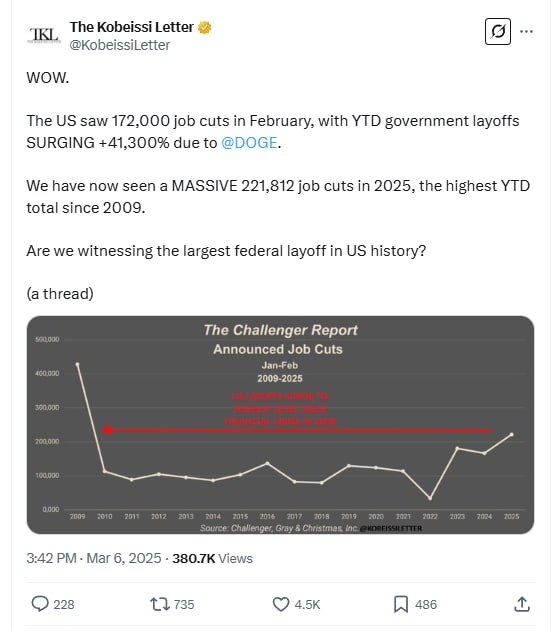
Task: Open the reply comment icon
Action: 40,604
